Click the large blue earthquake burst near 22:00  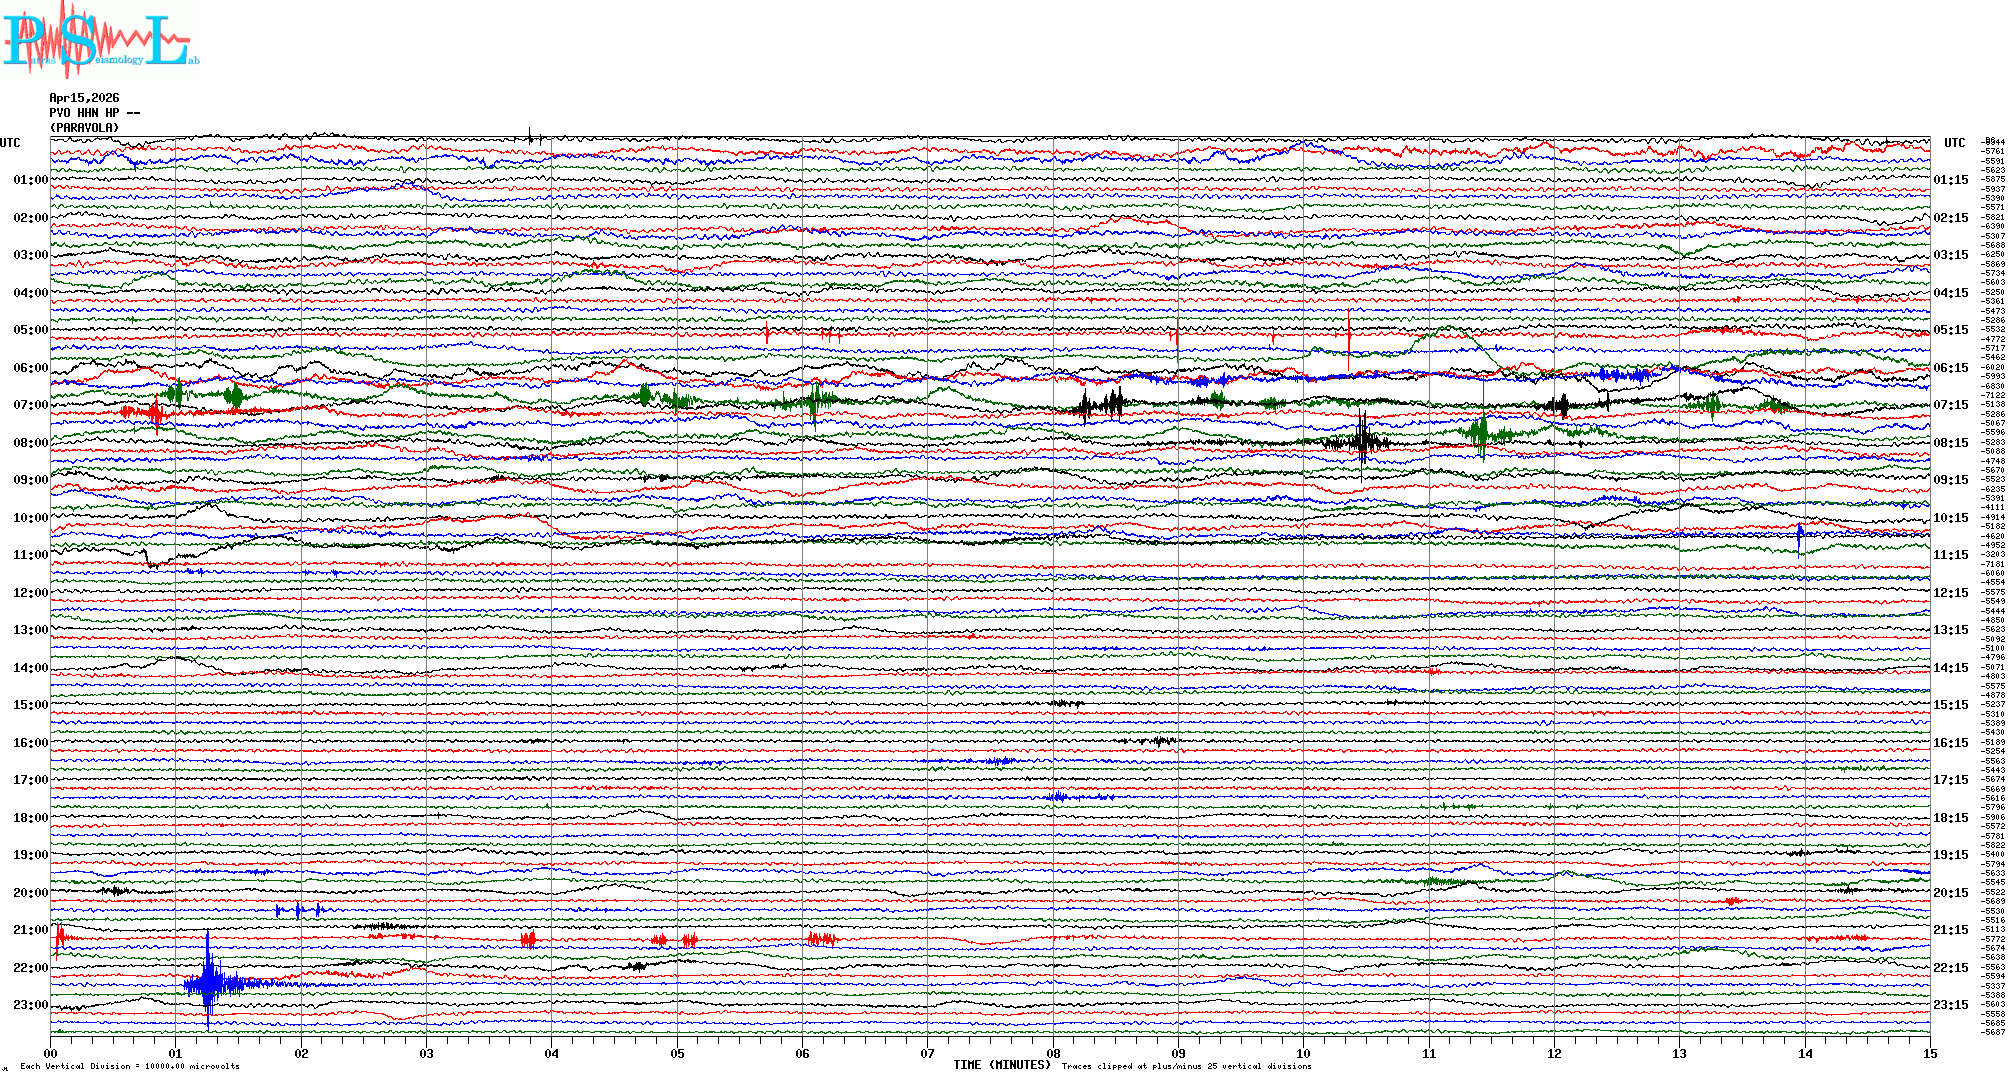click(x=208, y=984)
